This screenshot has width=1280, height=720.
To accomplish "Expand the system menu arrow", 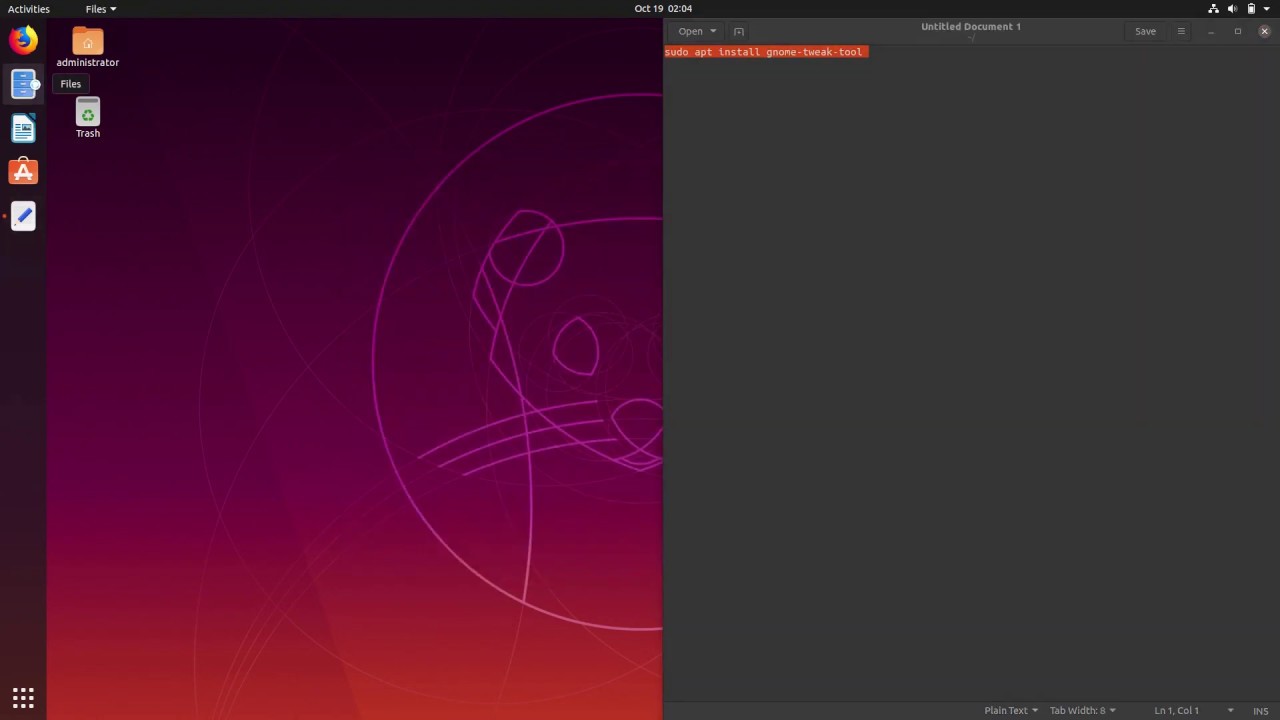I will [x=1266, y=9].
